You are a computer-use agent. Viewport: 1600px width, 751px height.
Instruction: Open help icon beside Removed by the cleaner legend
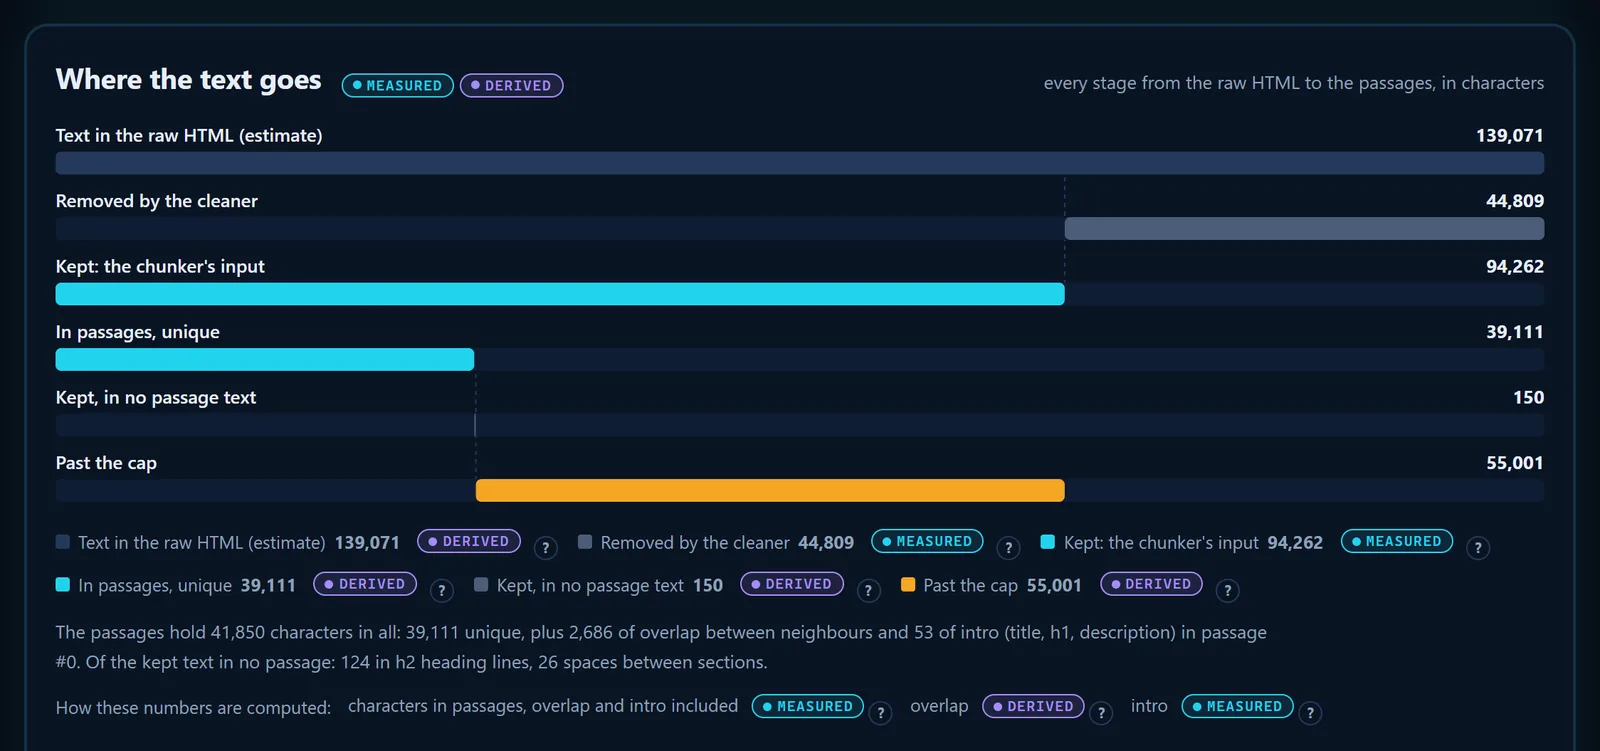1008,548
